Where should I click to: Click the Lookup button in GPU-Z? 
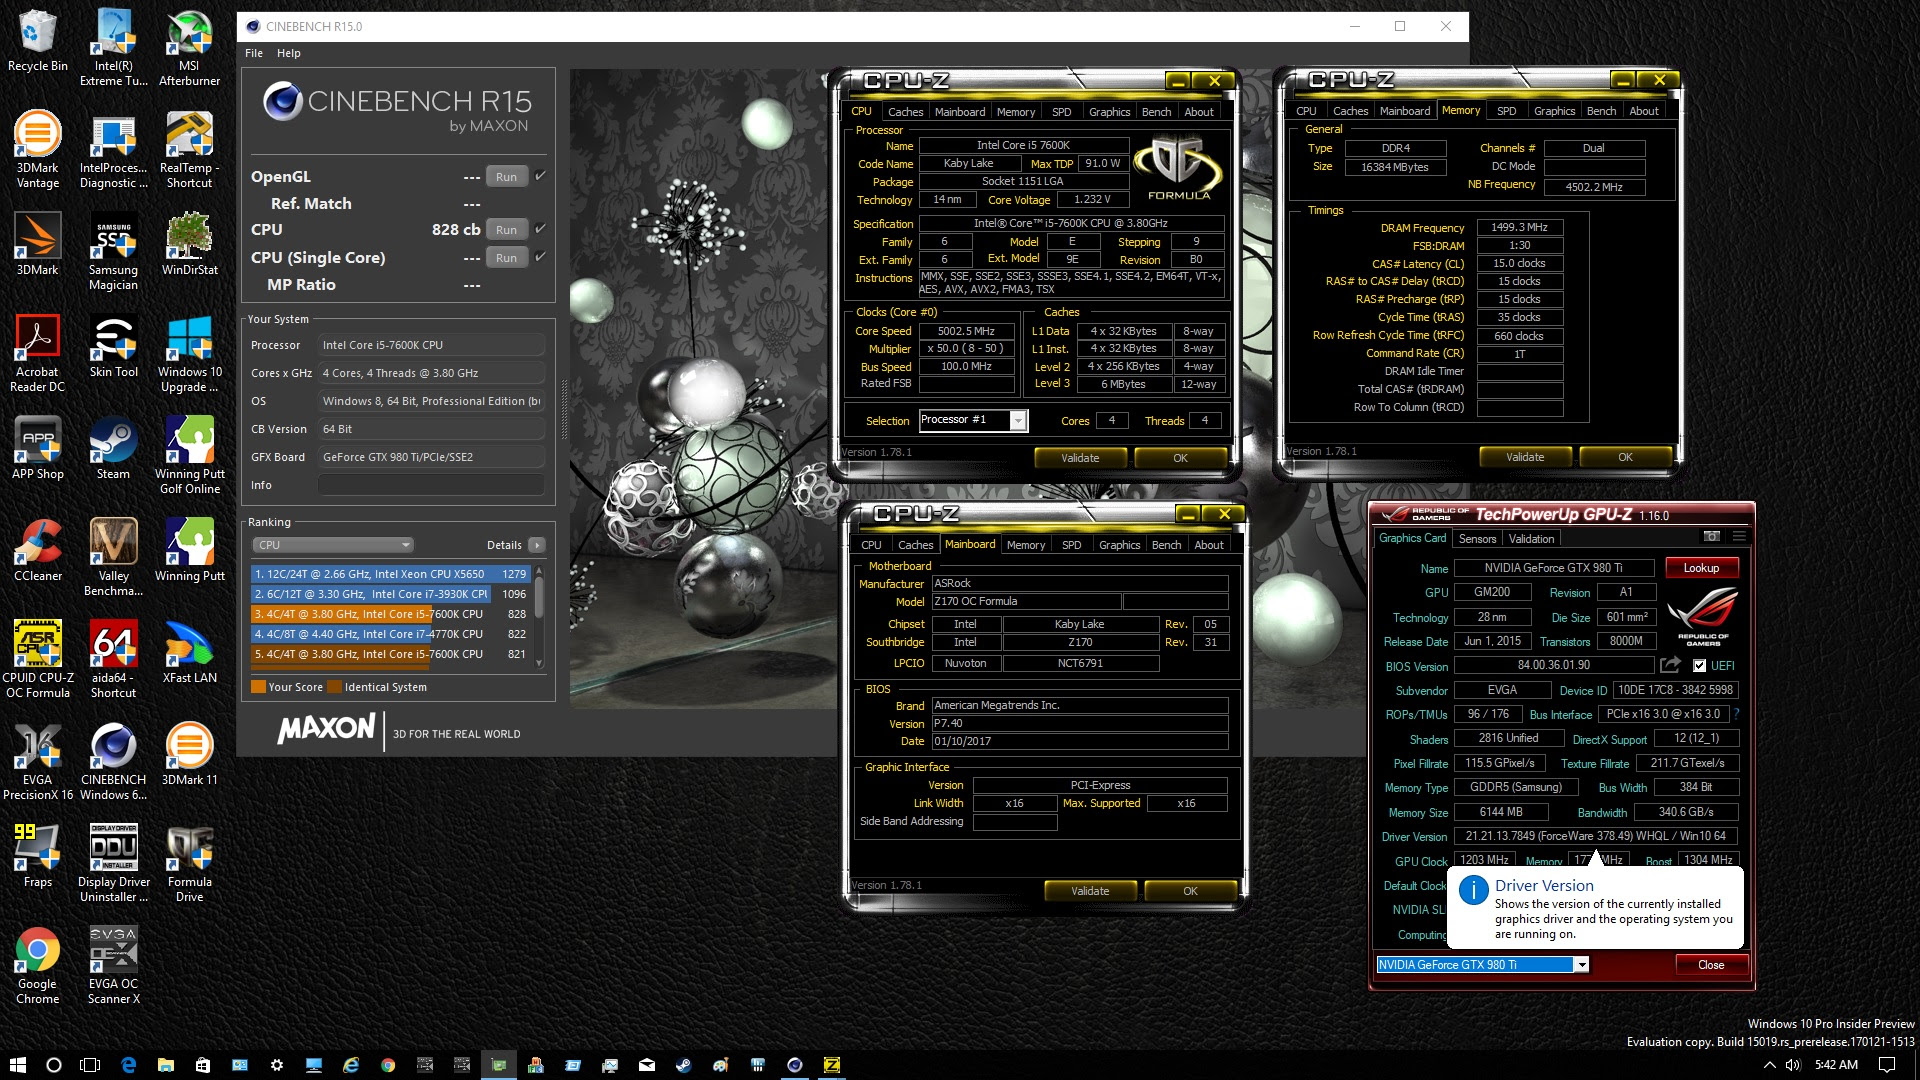pos(1701,568)
